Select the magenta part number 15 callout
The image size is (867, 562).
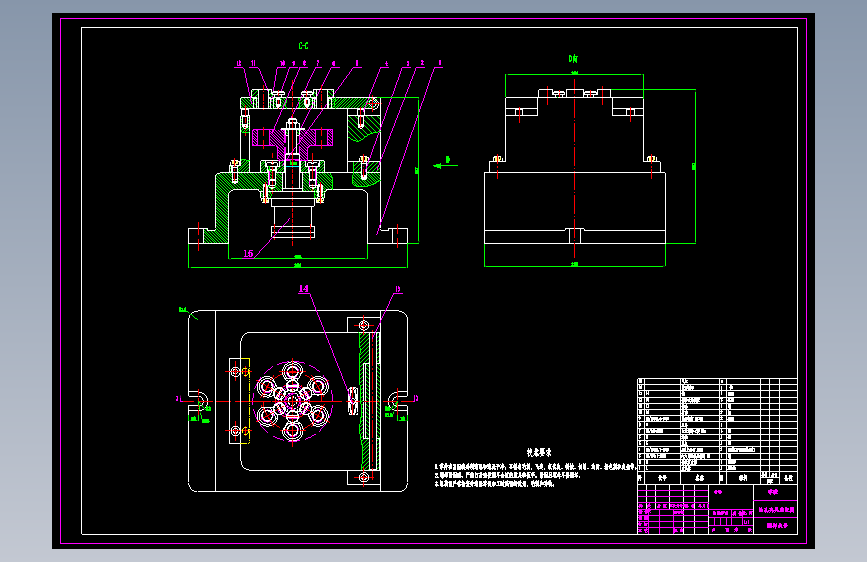click(x=248, y=253)
